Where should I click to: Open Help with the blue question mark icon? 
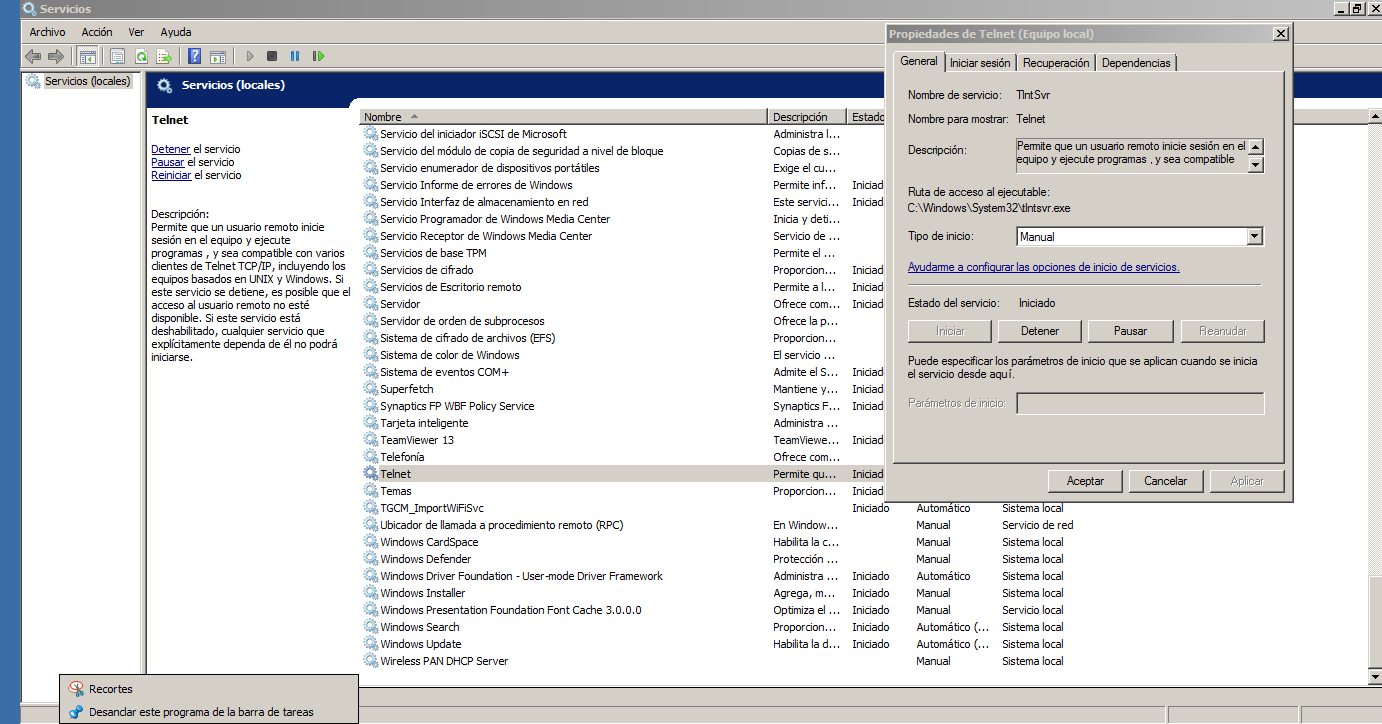(195, 57)
